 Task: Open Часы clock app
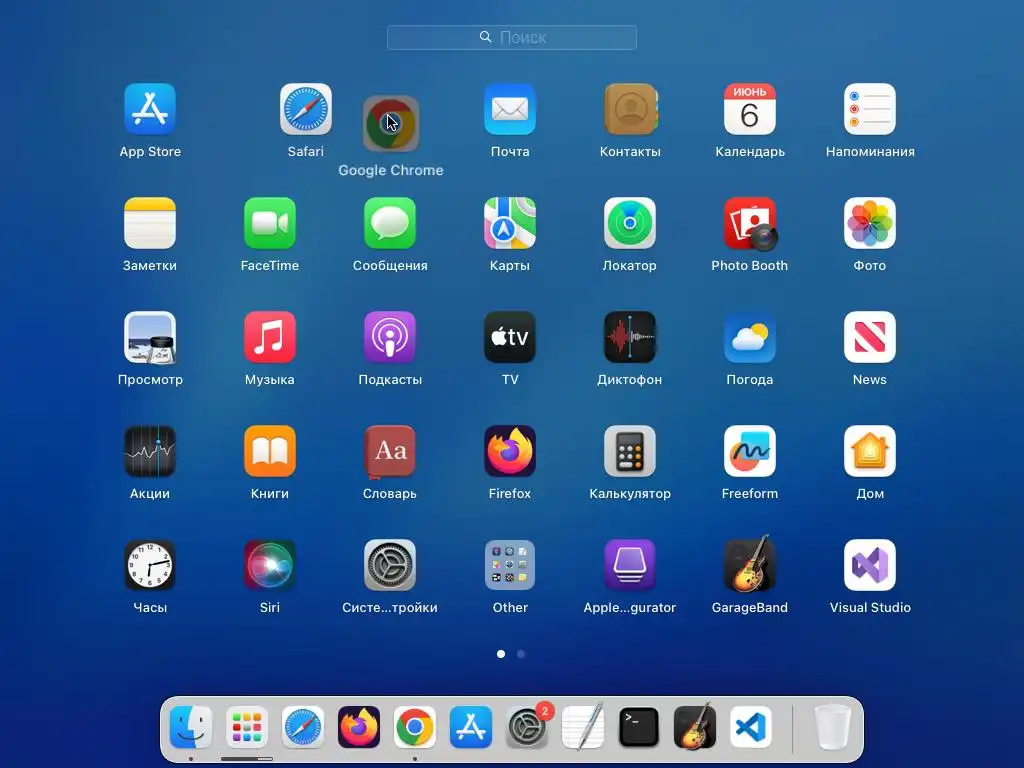150,565
